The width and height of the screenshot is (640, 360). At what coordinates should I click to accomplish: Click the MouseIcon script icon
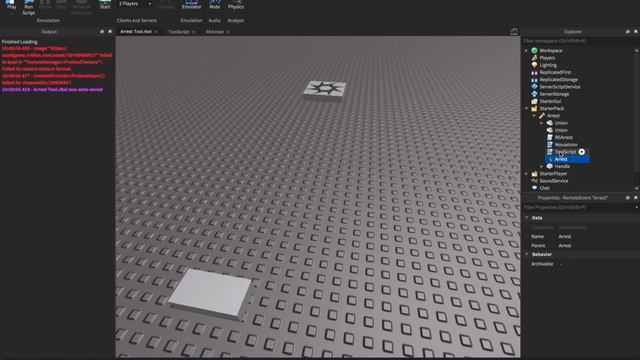(x=549, y=144)
